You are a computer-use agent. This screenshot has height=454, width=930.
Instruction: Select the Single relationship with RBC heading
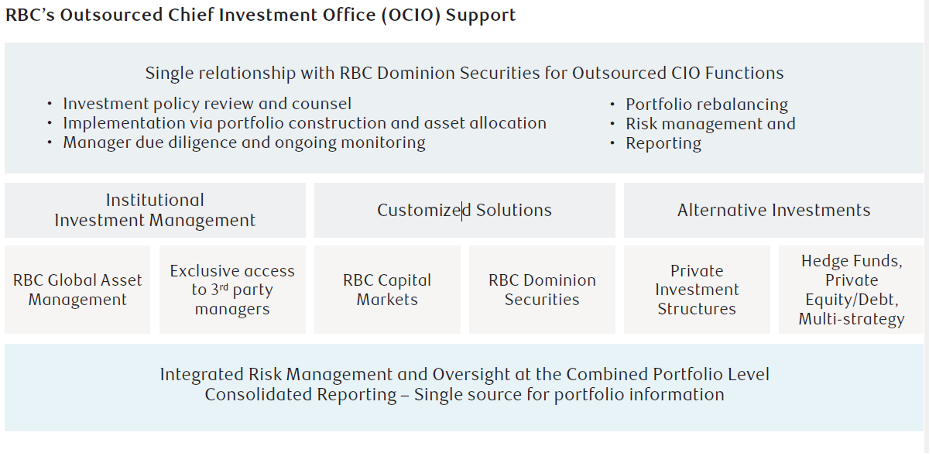(x=464, y=73)
